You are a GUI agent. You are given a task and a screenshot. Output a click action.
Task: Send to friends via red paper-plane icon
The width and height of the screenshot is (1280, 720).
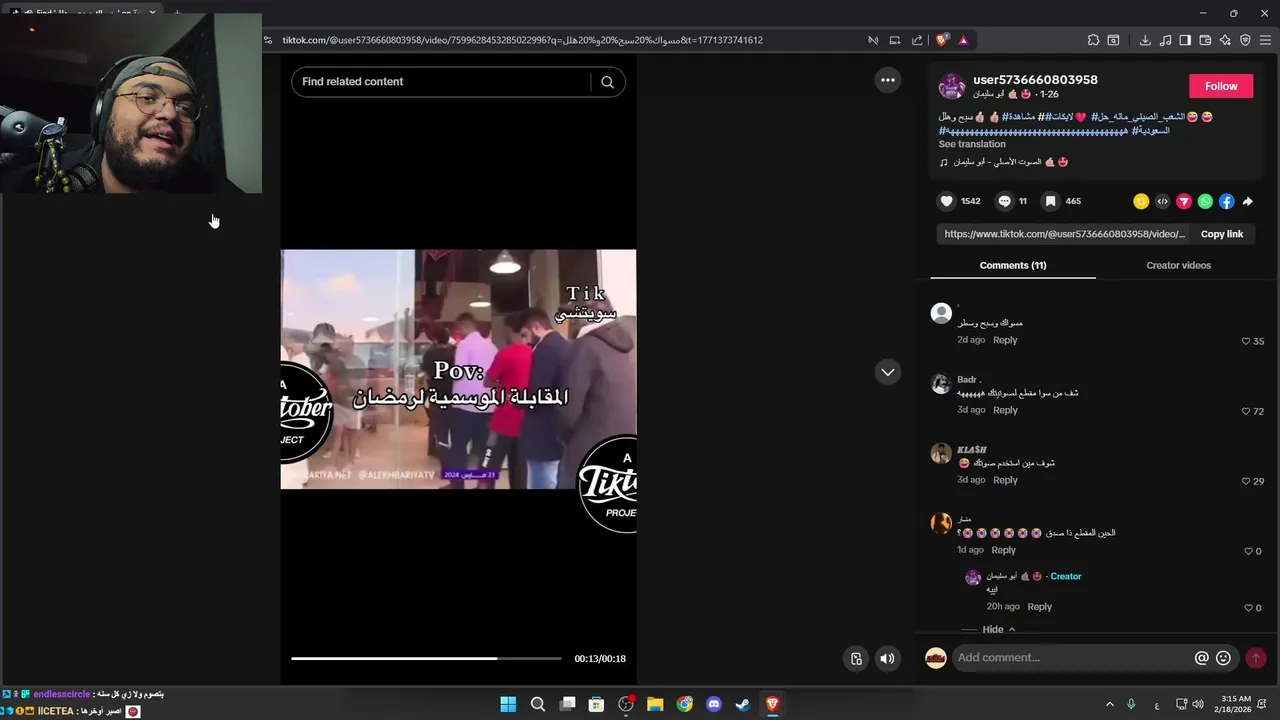[x=1184, y=201]
